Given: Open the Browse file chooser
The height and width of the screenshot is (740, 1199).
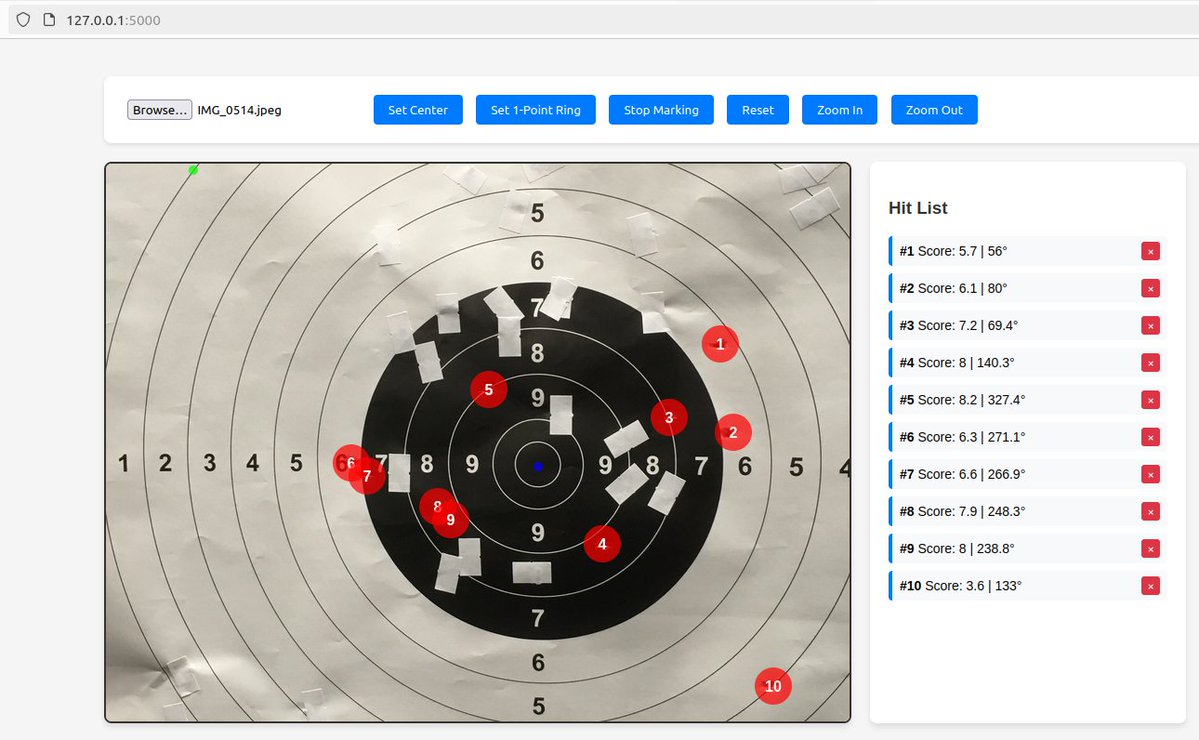Looking at the screenshot, I should [159, 110].
